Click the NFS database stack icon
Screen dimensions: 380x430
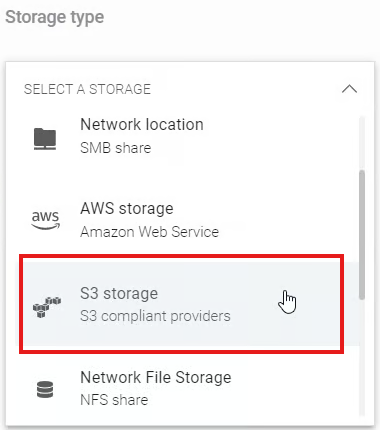click(45, 389)
